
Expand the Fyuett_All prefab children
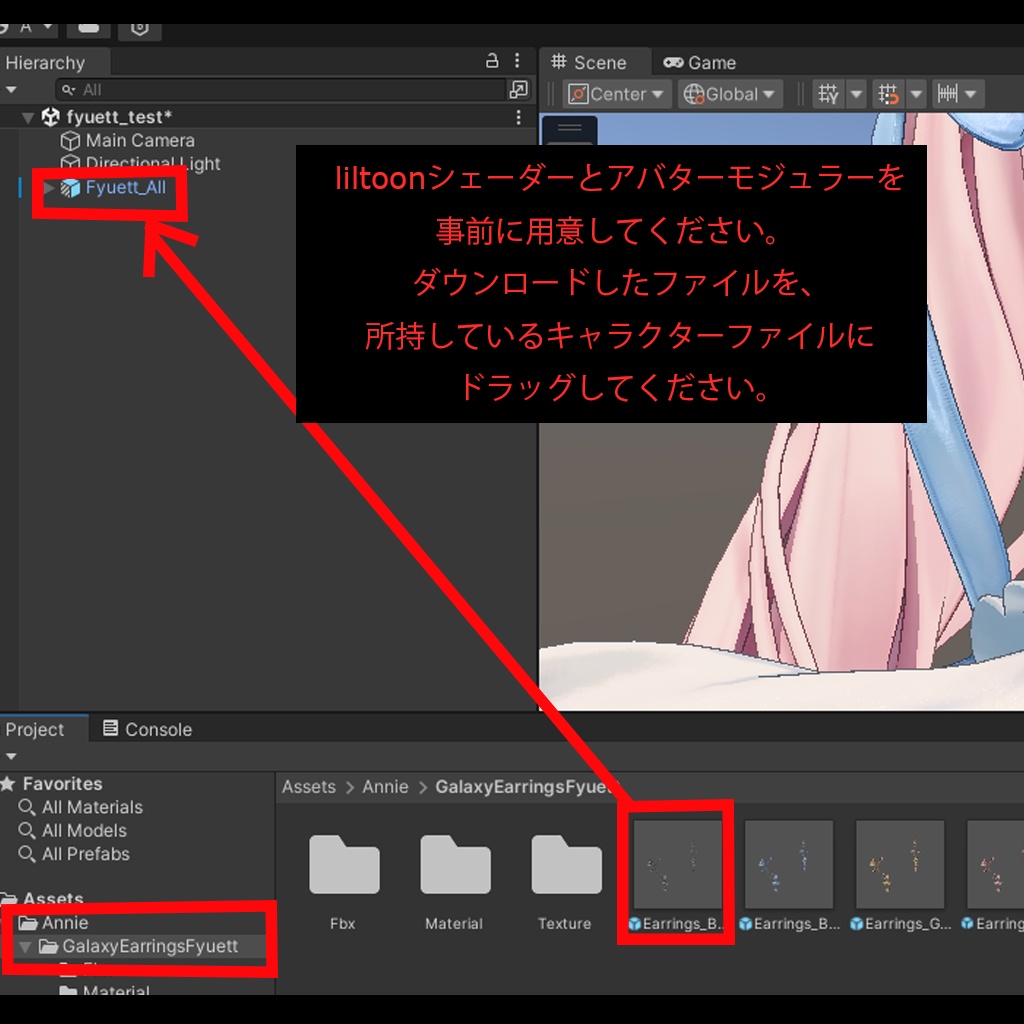point(48,187)
